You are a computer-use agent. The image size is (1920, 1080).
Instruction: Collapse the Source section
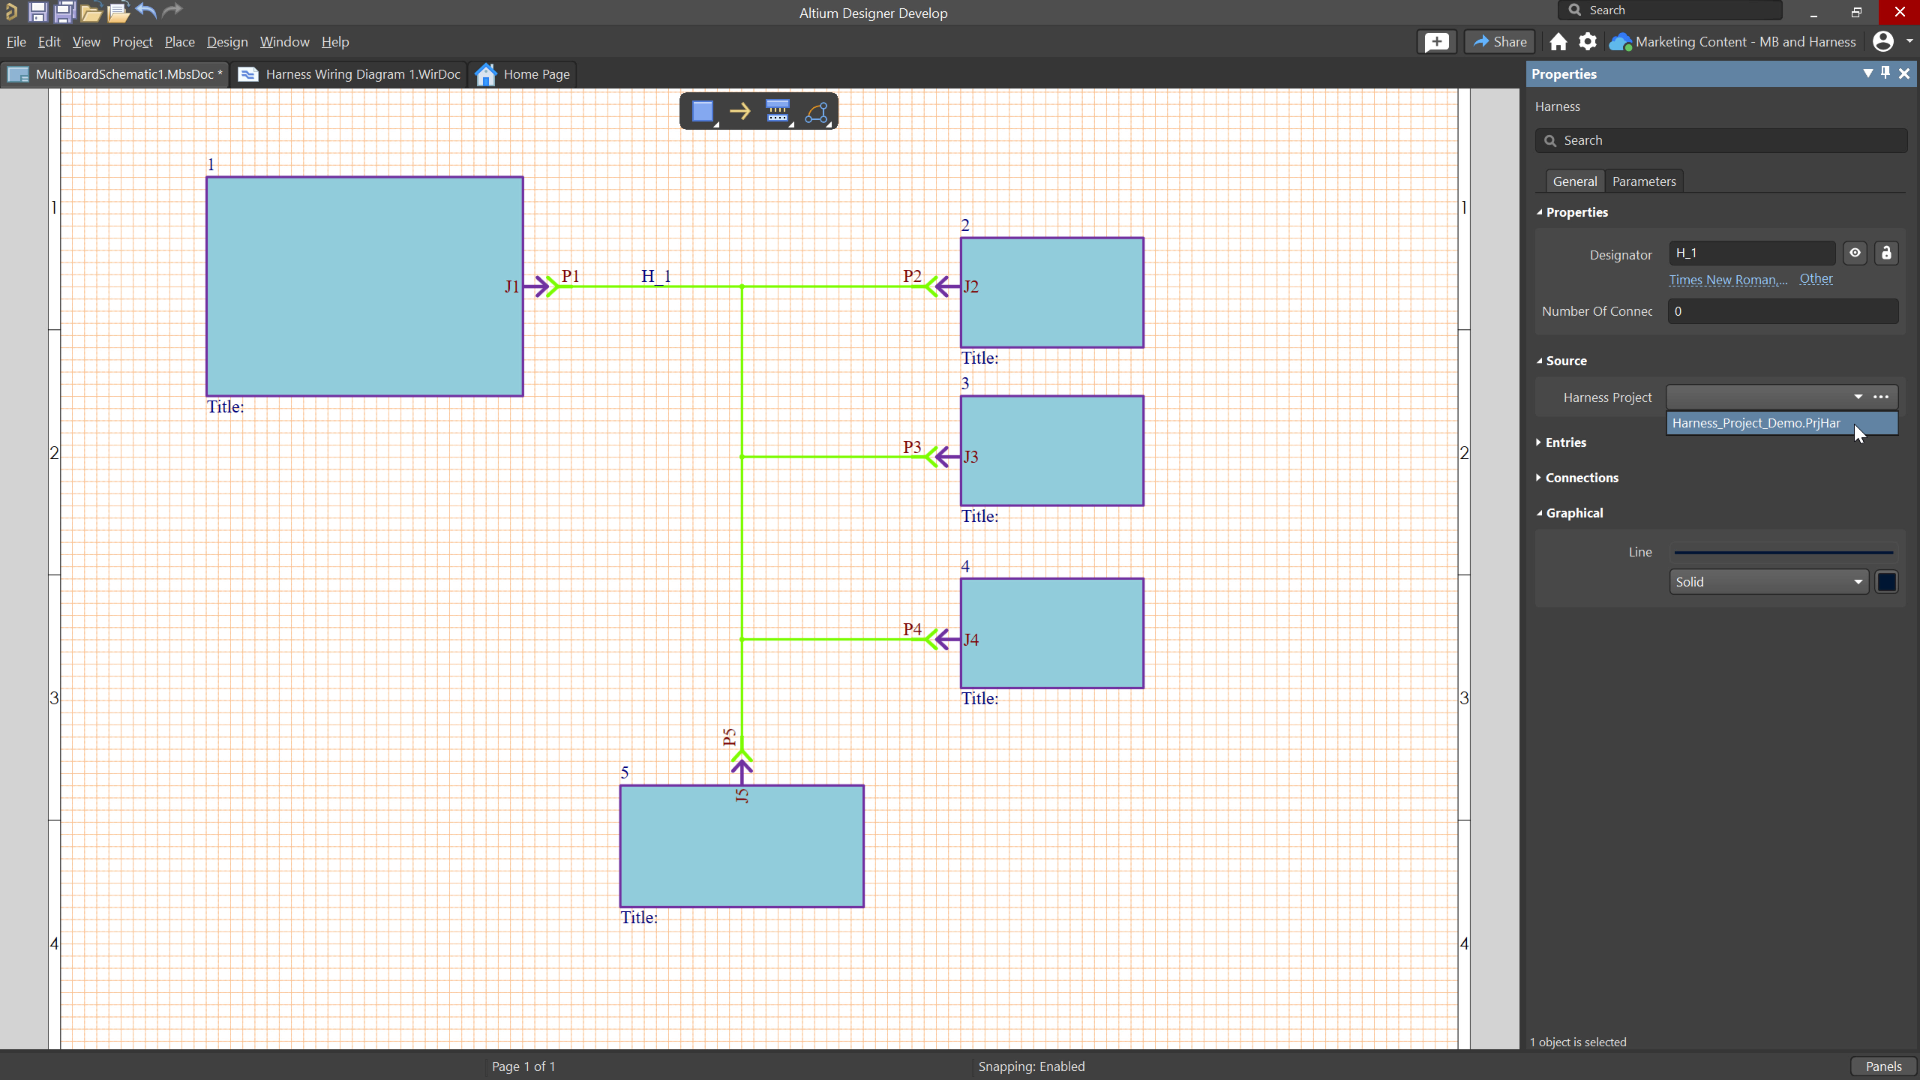coord(1565,361)
